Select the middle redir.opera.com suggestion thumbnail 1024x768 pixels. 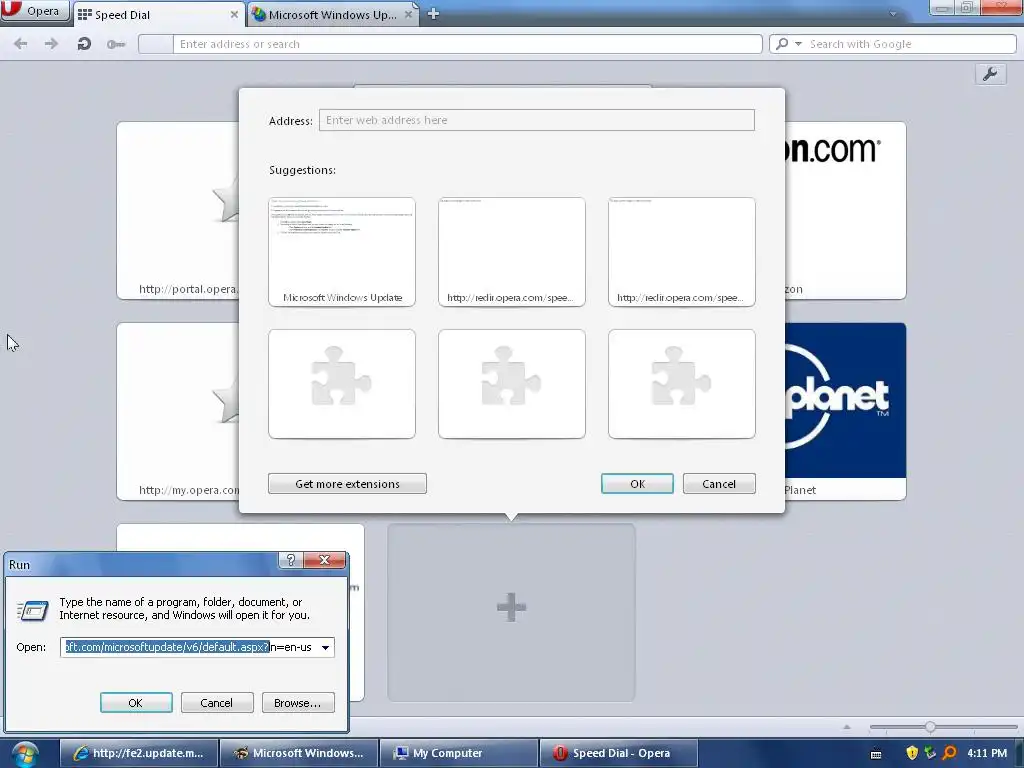pos(511,251)
